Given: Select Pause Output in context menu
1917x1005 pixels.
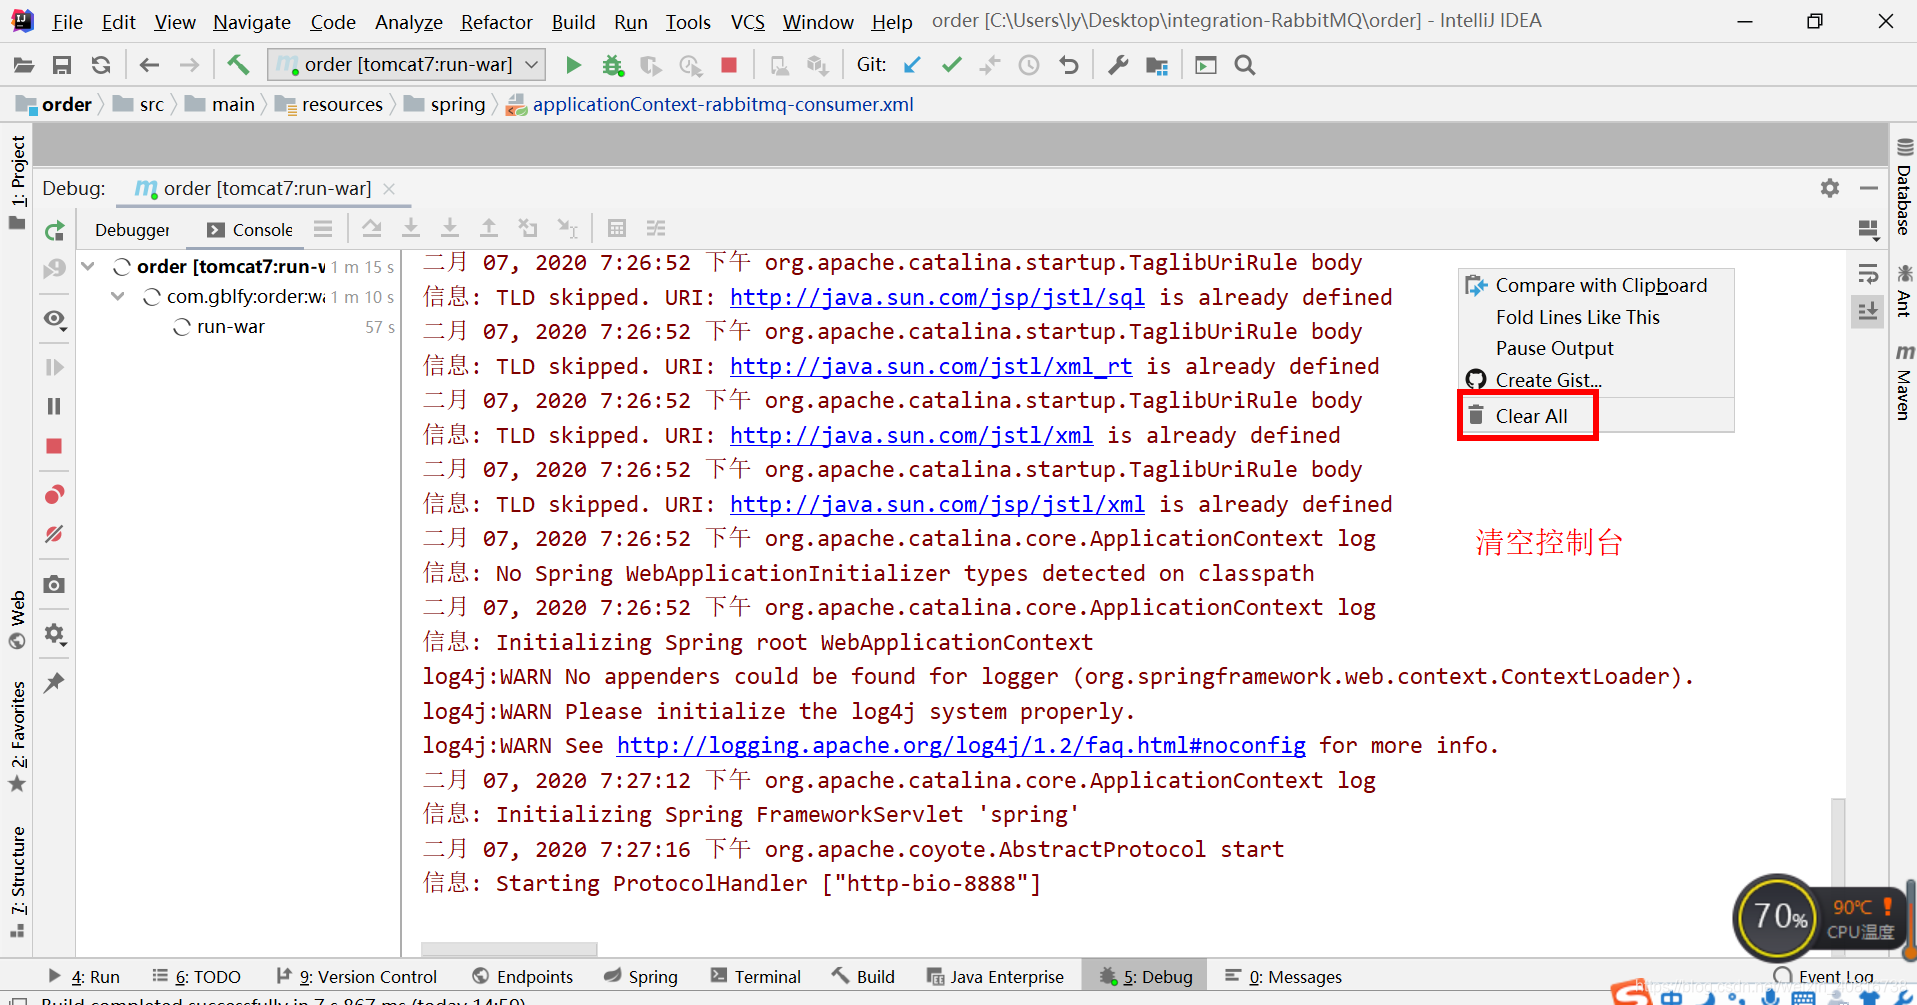Looking at the screenshot, I should click(1554, 348).
